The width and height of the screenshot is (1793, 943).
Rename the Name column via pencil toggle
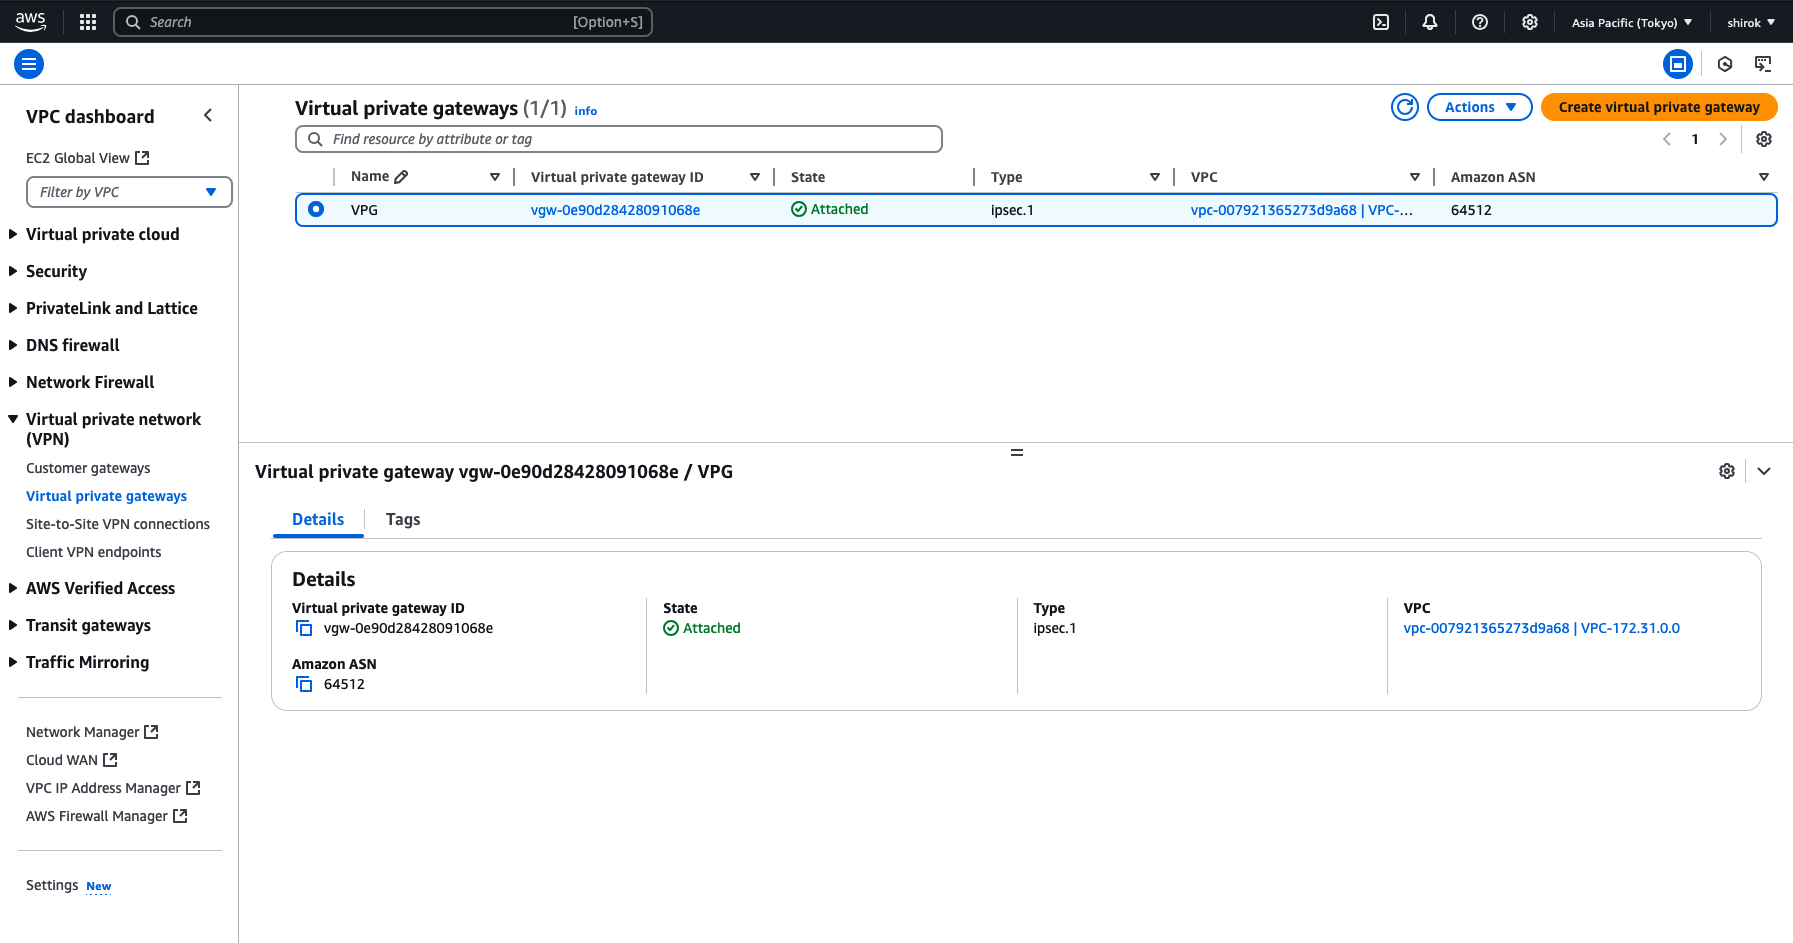pos(404,175)
